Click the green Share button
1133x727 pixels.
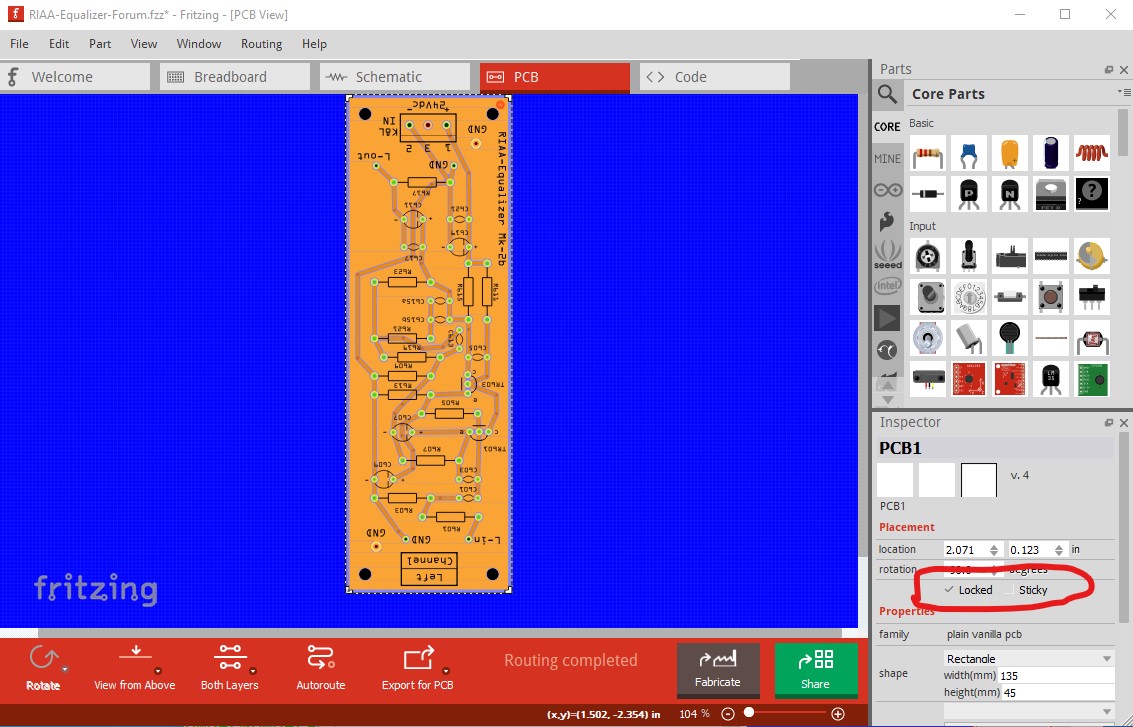coord(816,669)
